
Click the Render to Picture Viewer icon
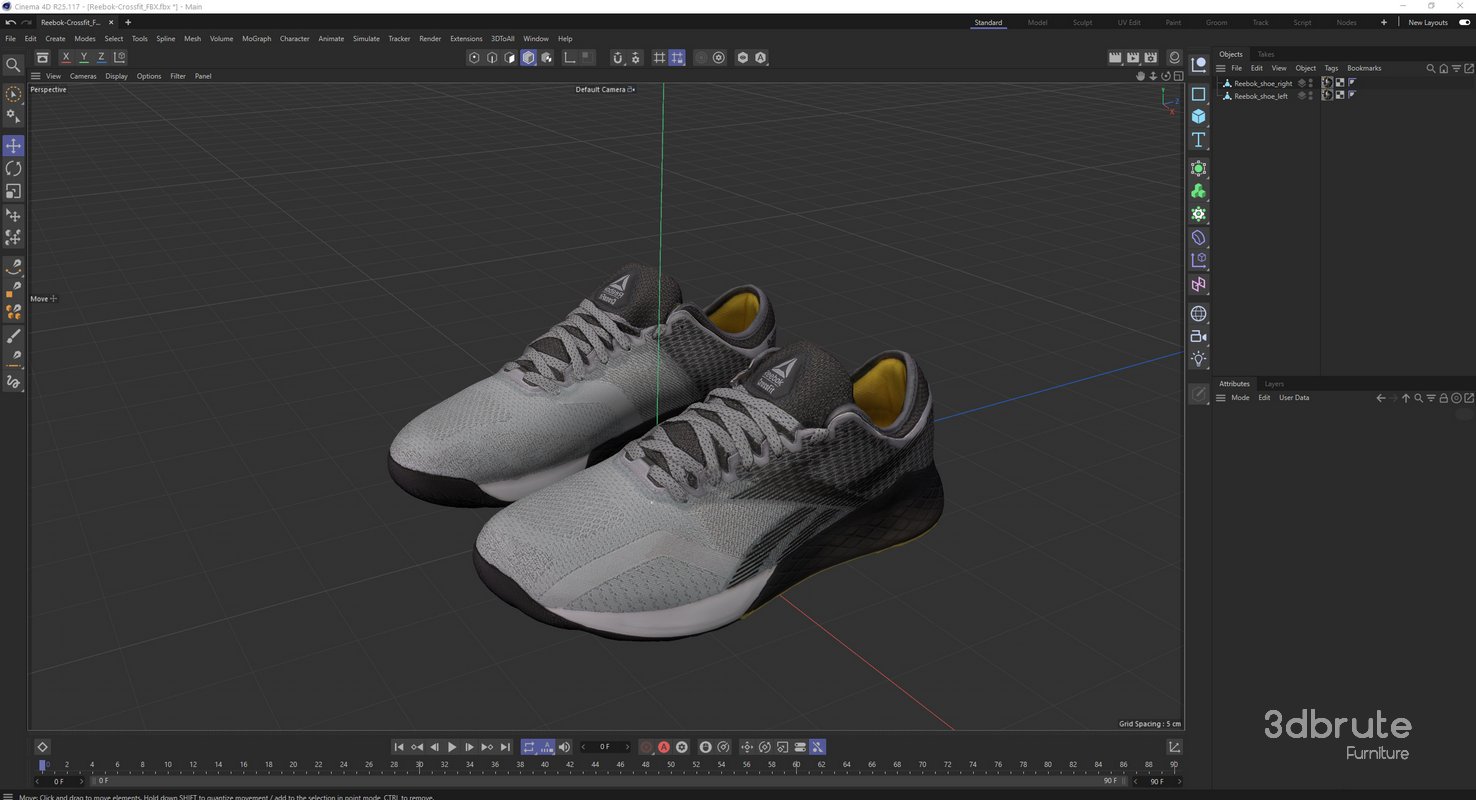click(x=1133, y=57)
